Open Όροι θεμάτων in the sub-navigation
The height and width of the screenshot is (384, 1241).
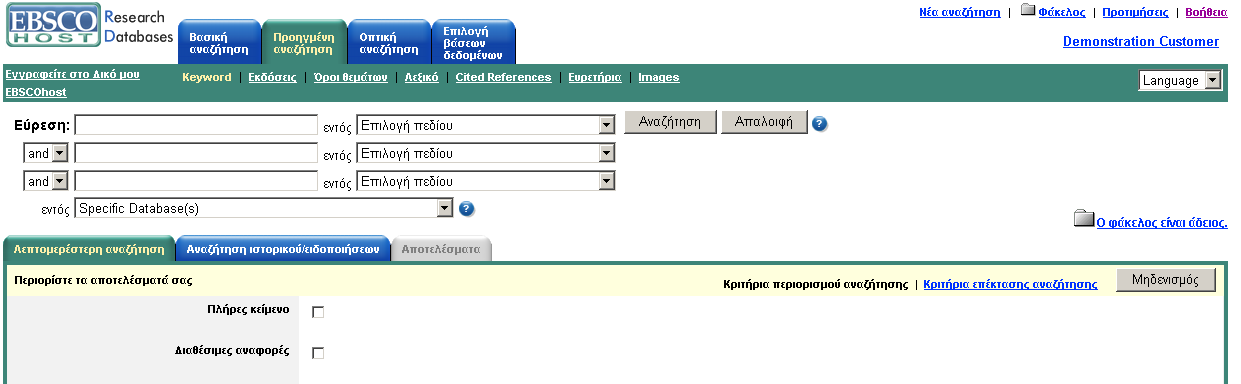tap(350, 77)
